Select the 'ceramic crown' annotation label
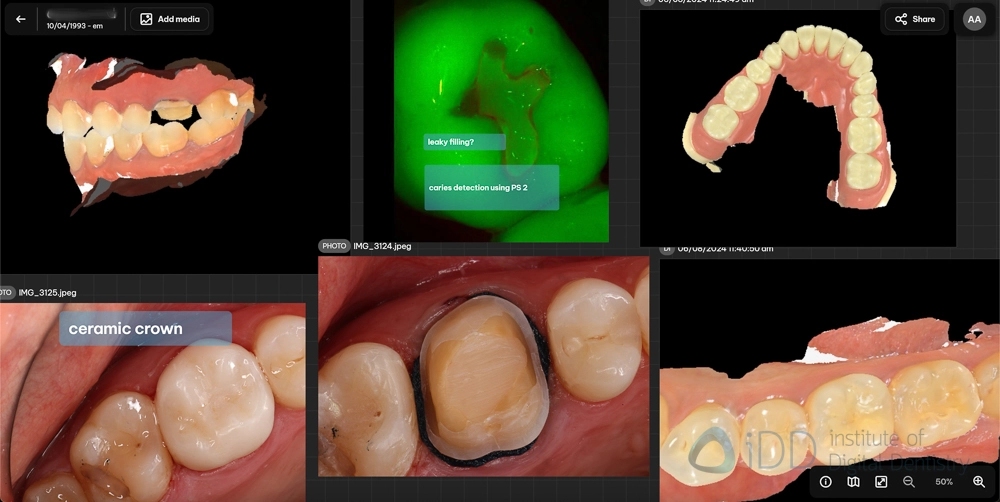 click(145, 329)
